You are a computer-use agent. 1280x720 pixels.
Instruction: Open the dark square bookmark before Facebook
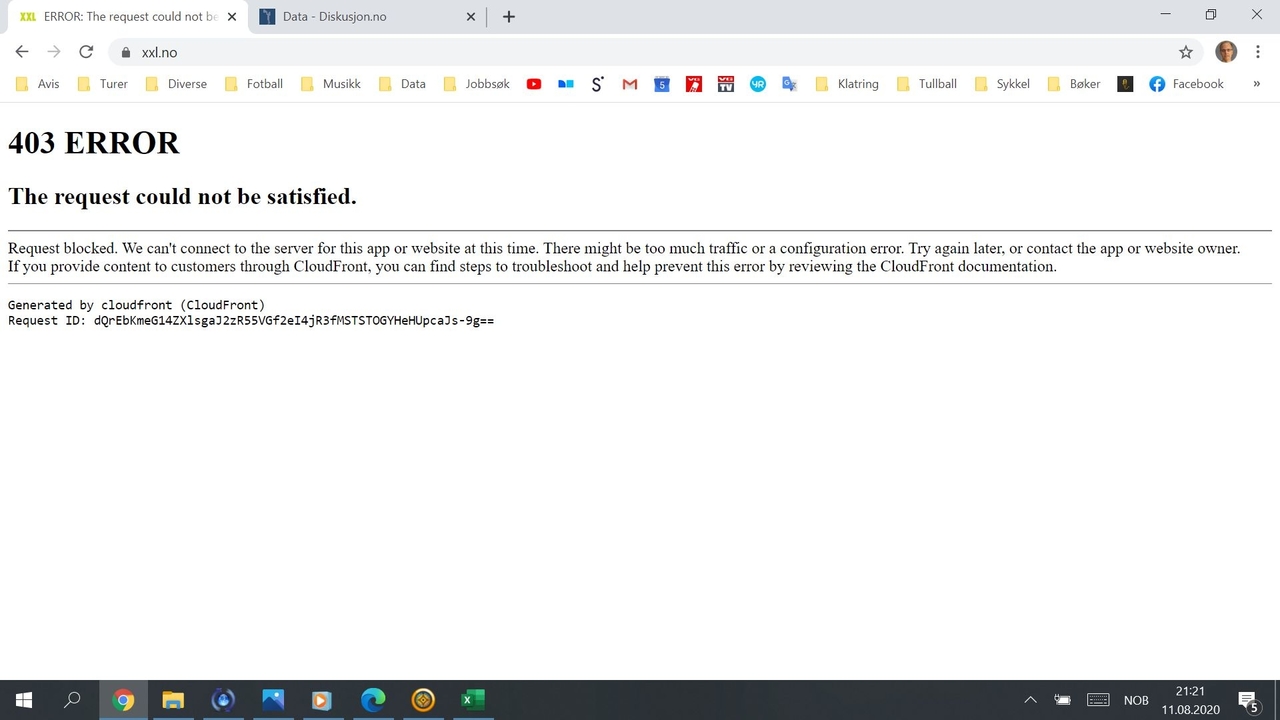click(x=1125, y=84)
